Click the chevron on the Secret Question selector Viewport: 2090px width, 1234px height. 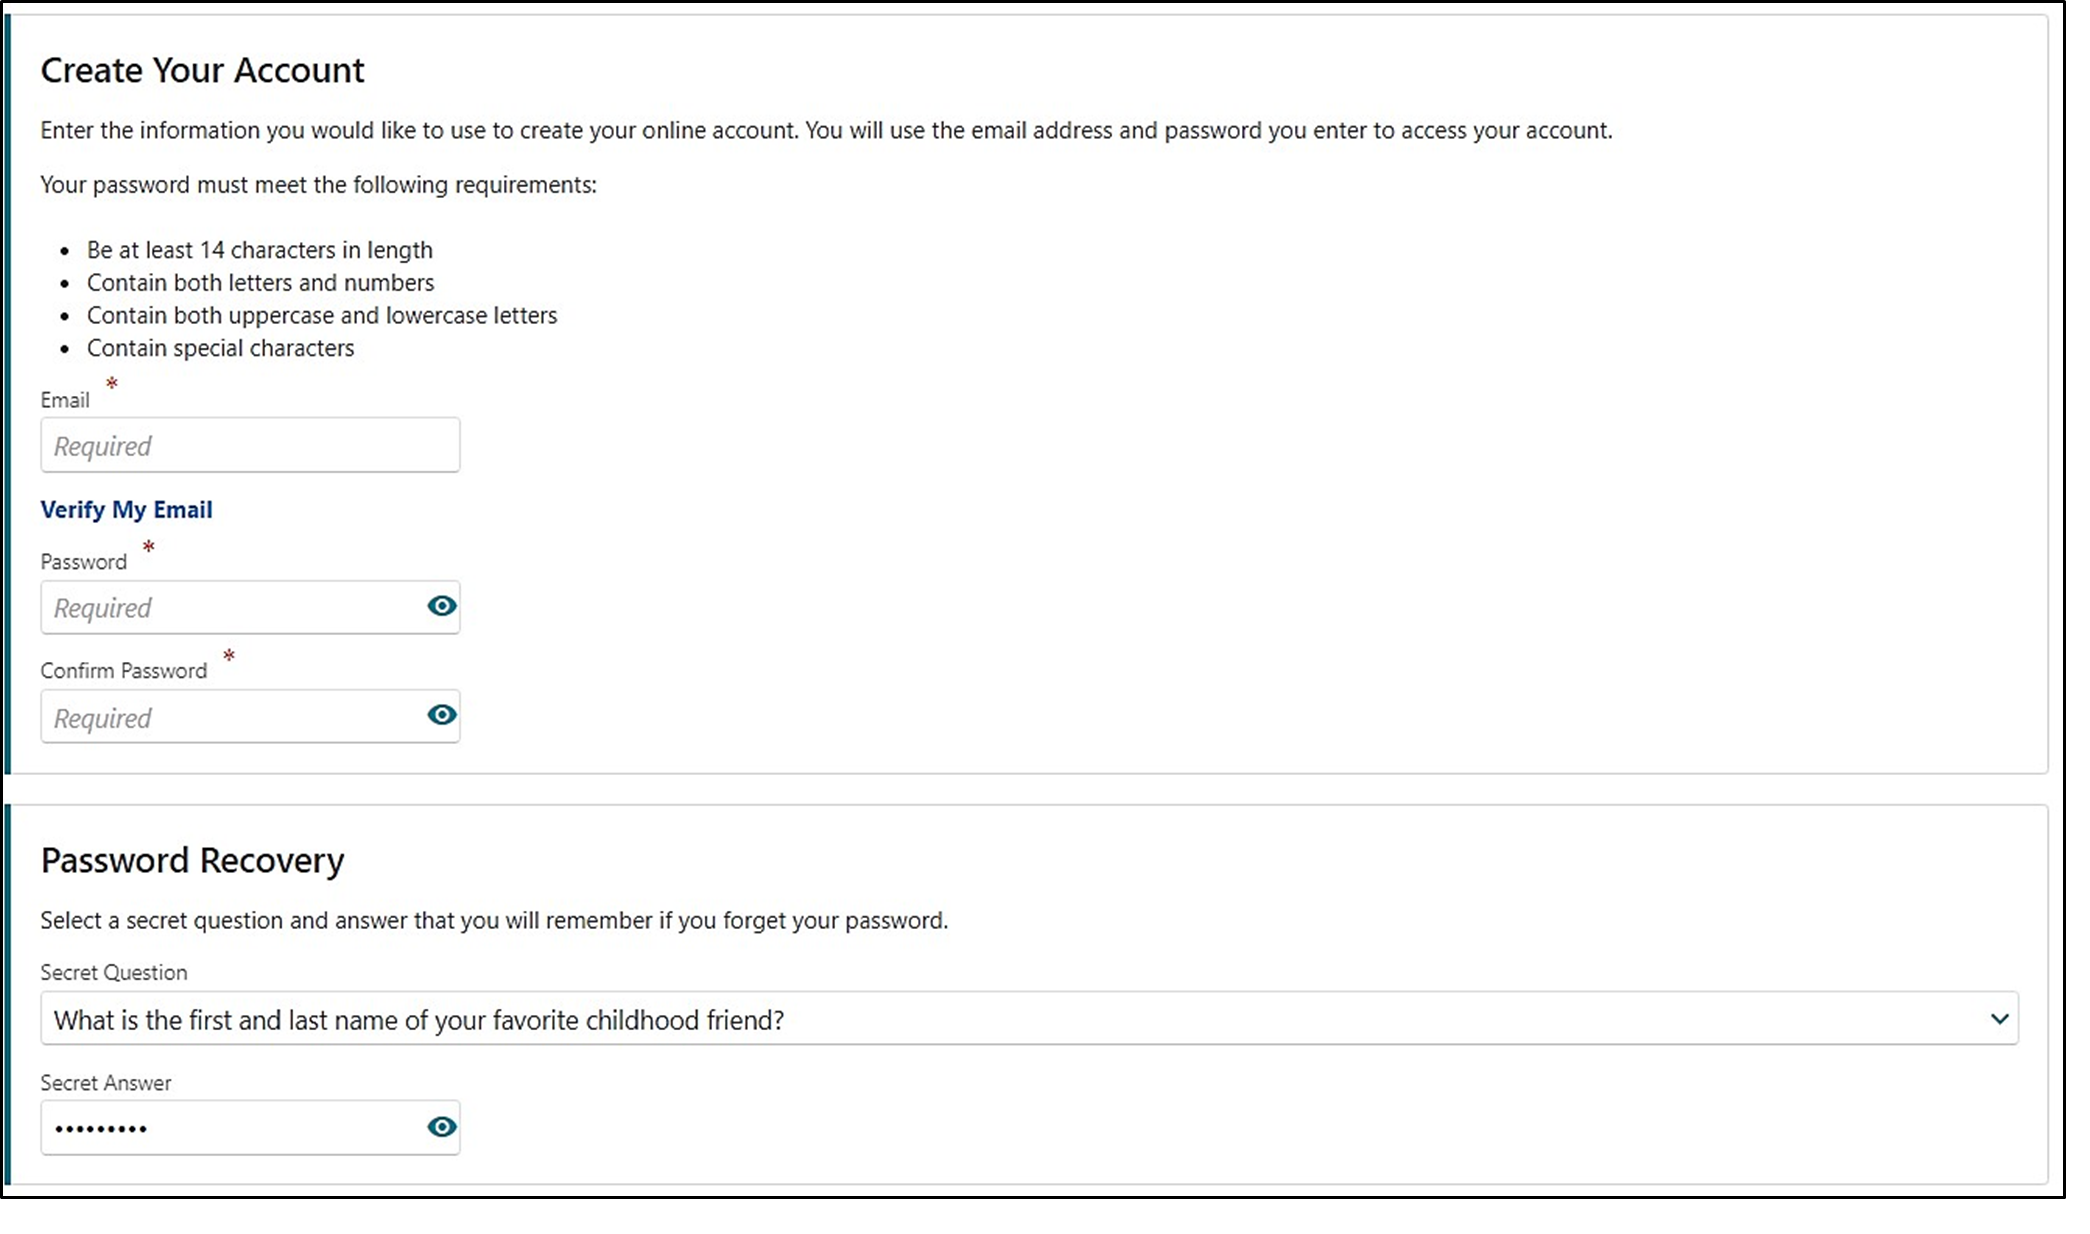2000,1018
